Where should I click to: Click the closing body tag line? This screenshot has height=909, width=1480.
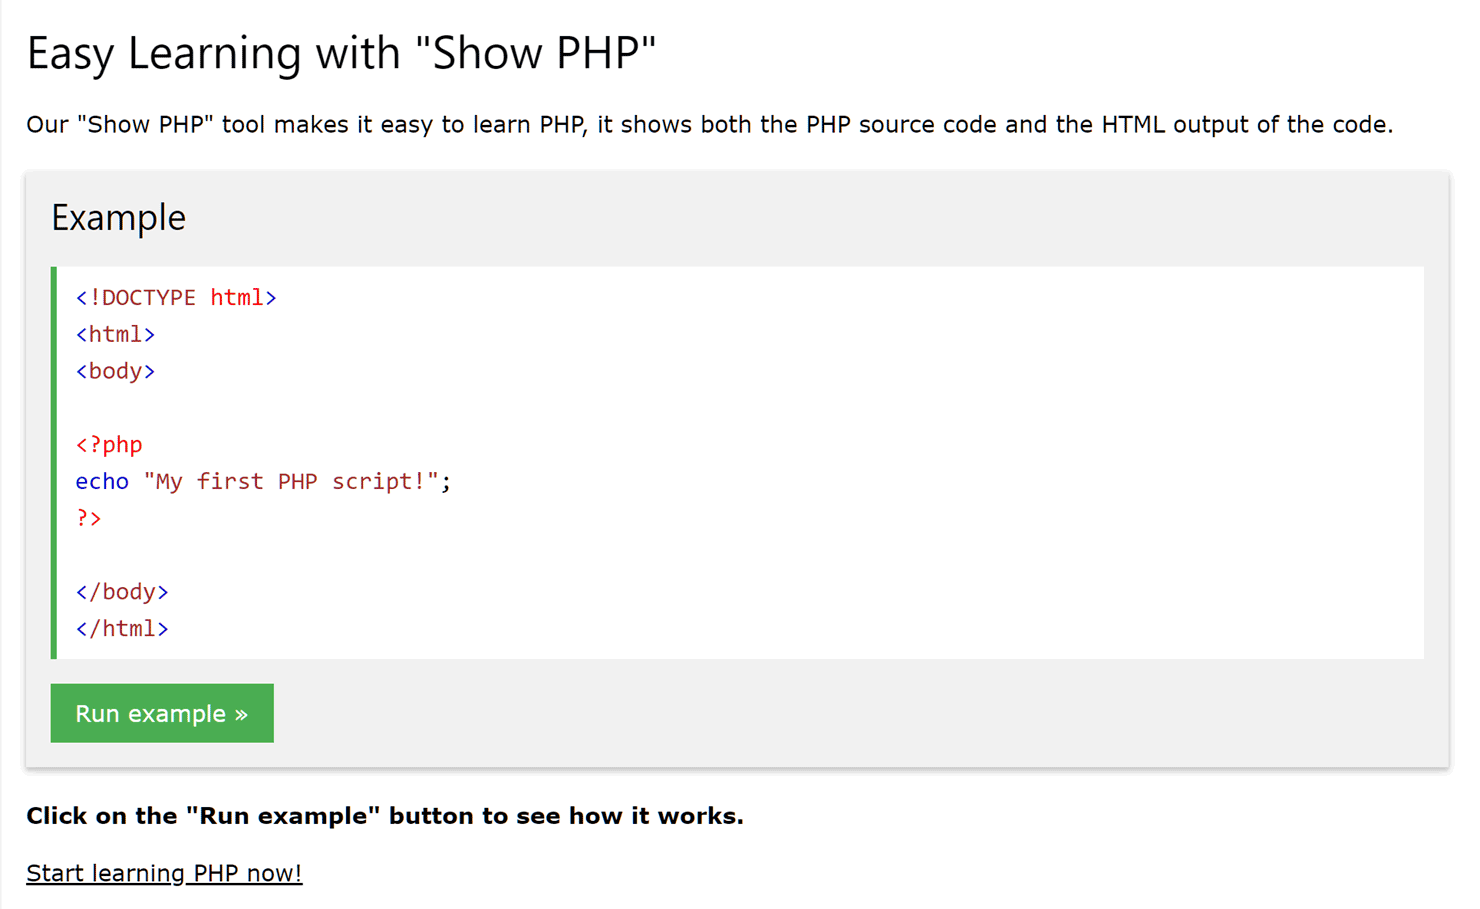122,592
